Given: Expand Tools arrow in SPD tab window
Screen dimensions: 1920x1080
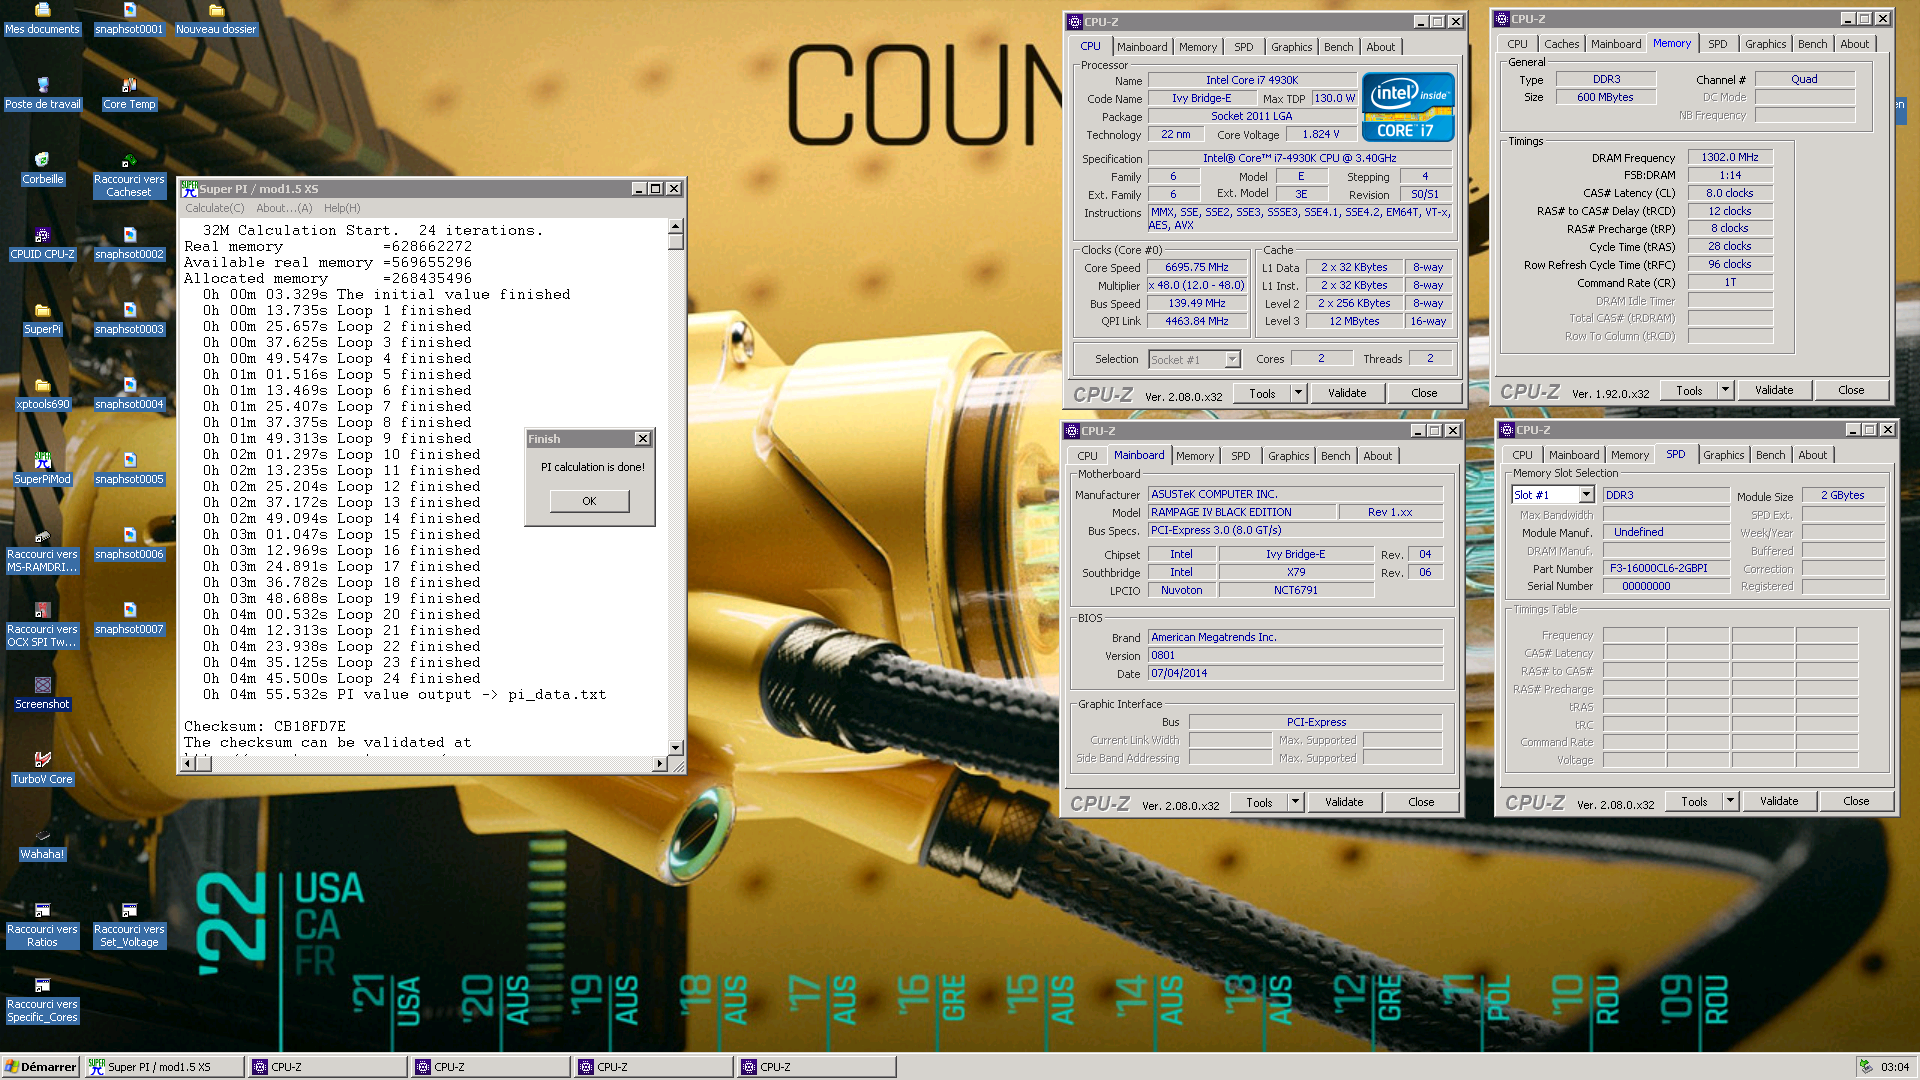Looking at the screenshot, I should (x=1730, y=801).
